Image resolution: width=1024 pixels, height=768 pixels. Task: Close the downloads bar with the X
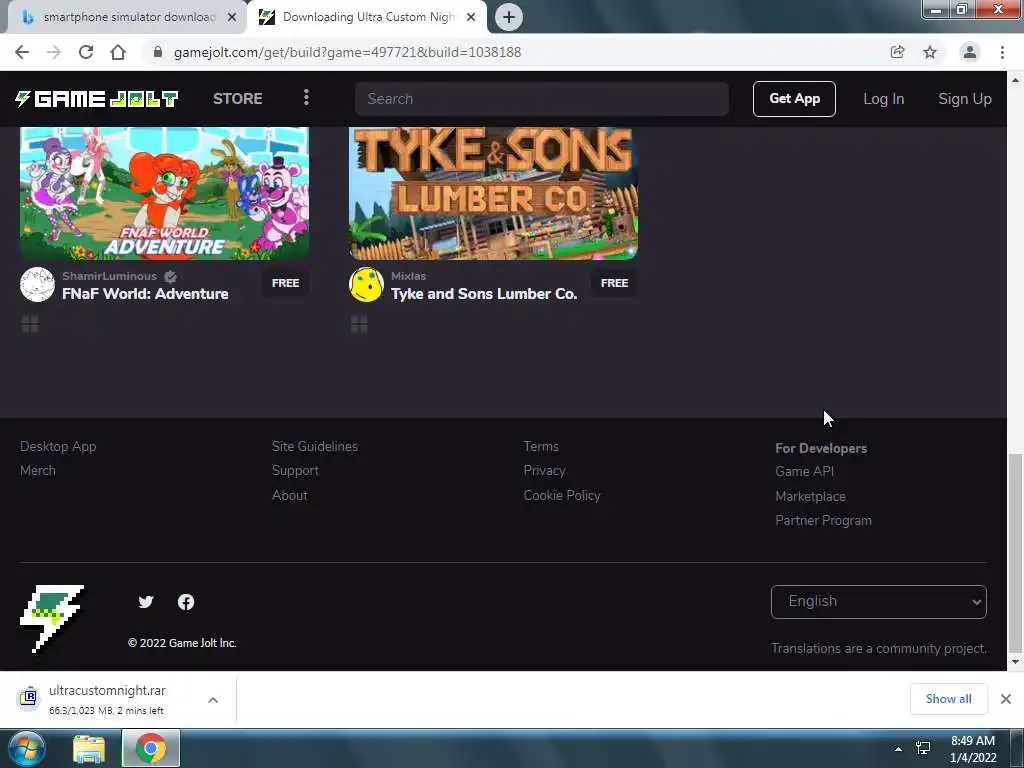point(1006,699)
